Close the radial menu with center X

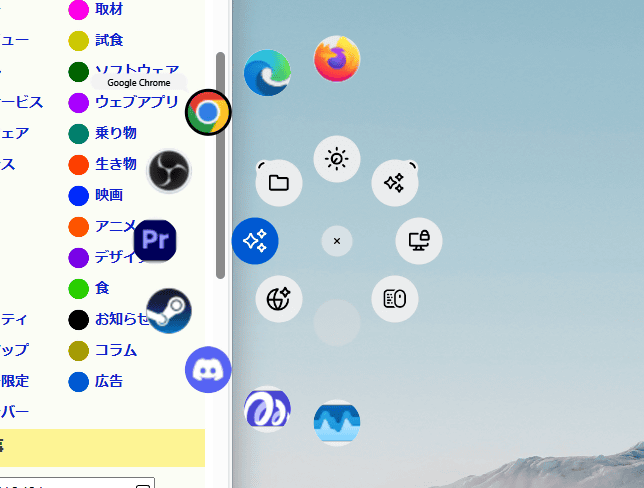point(337,241)
